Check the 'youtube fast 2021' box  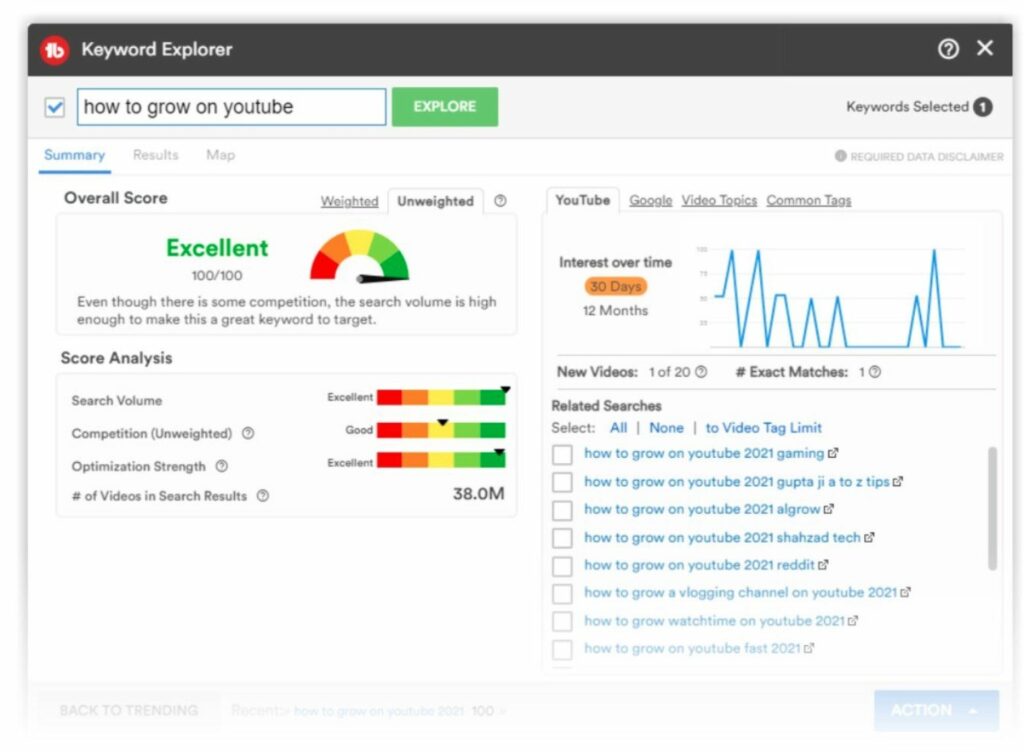(x=562, y=650)
